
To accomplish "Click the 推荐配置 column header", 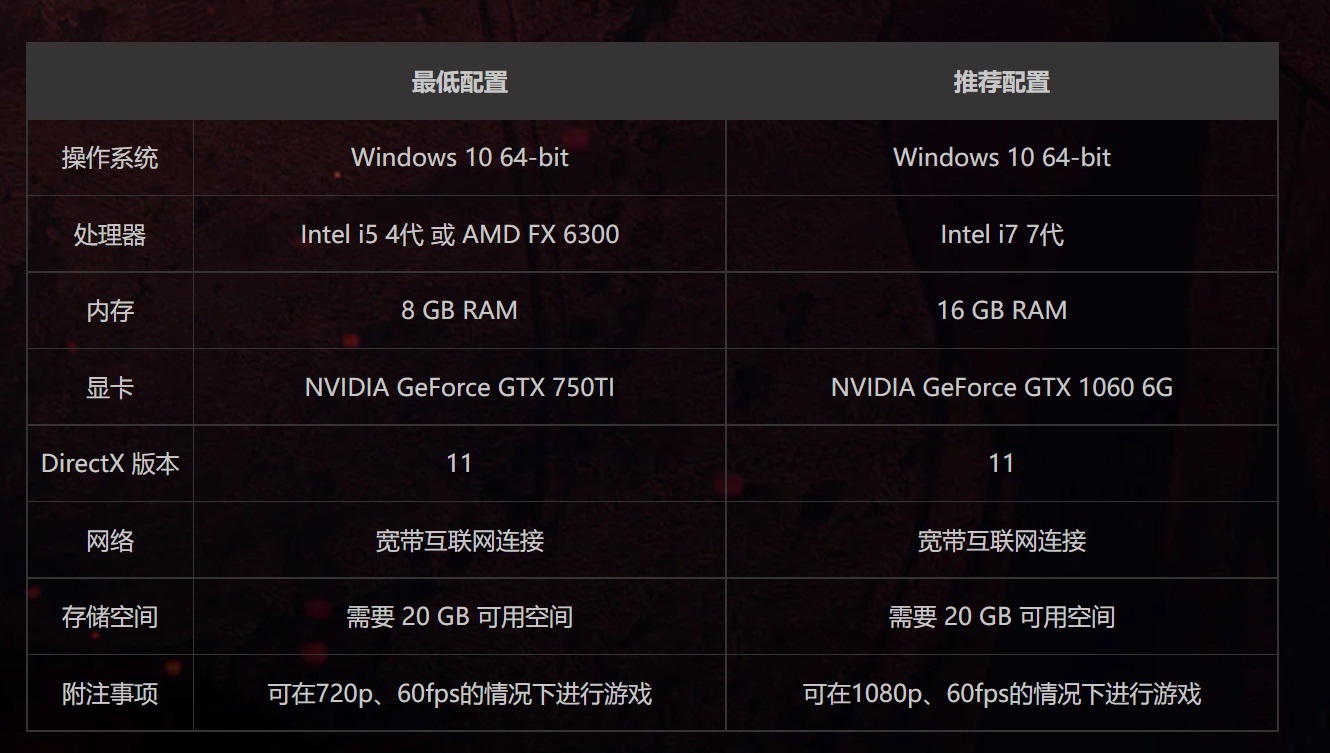I will 1002,82.
